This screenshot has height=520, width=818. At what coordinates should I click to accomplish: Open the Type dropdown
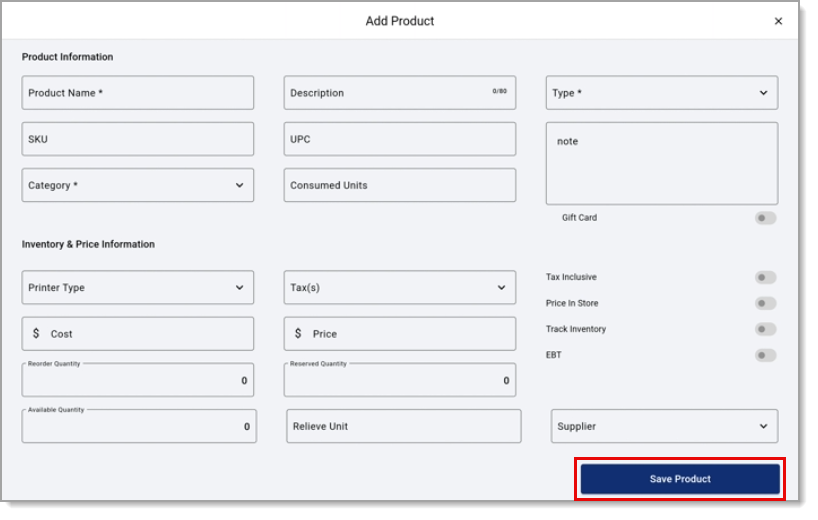661,93
